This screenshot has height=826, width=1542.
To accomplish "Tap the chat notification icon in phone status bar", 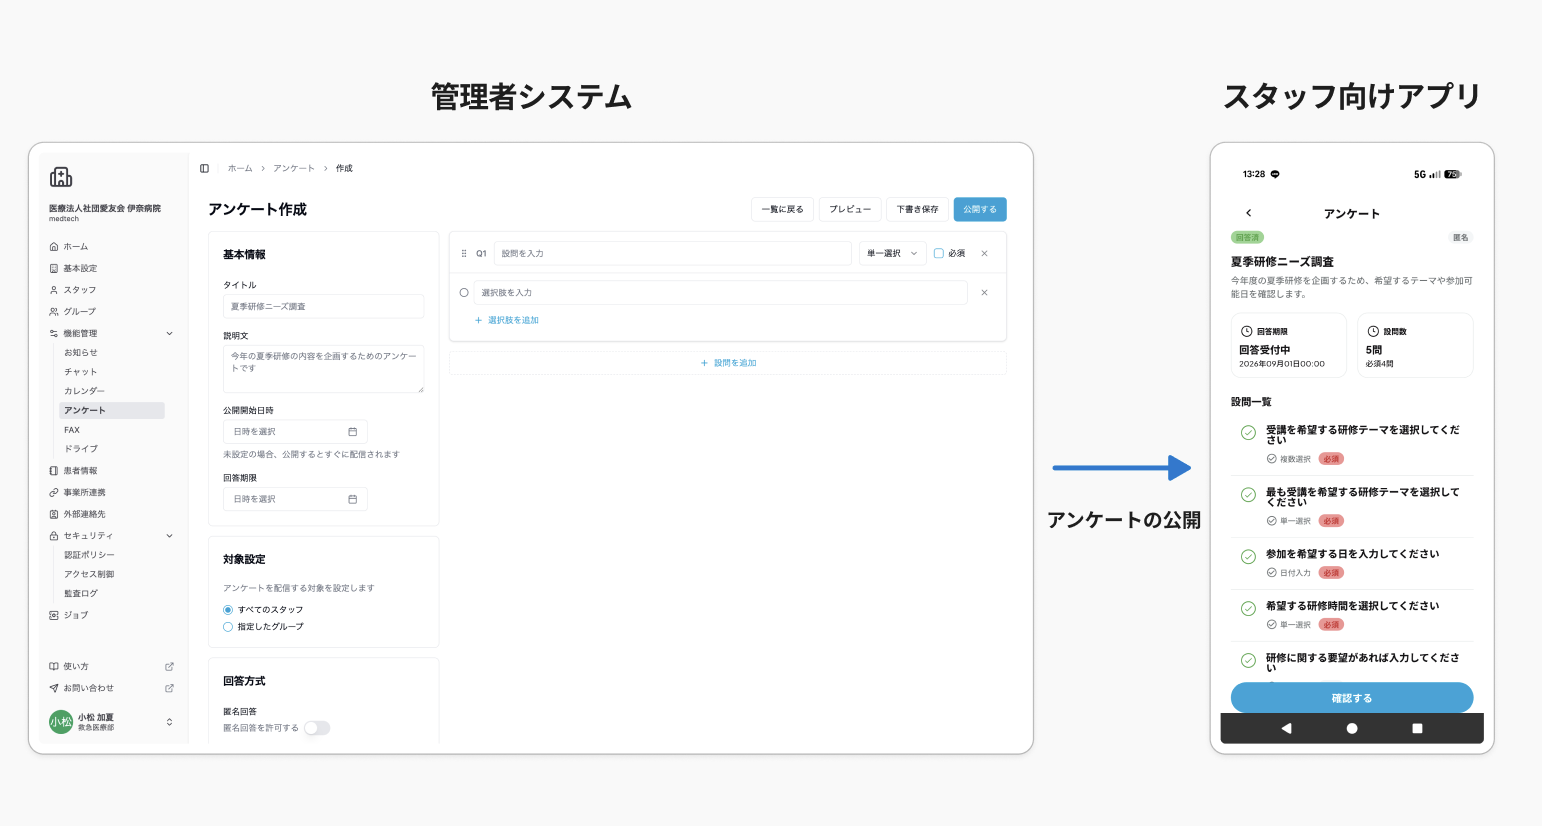I will pyautogui.click(x=1275, y=174).
